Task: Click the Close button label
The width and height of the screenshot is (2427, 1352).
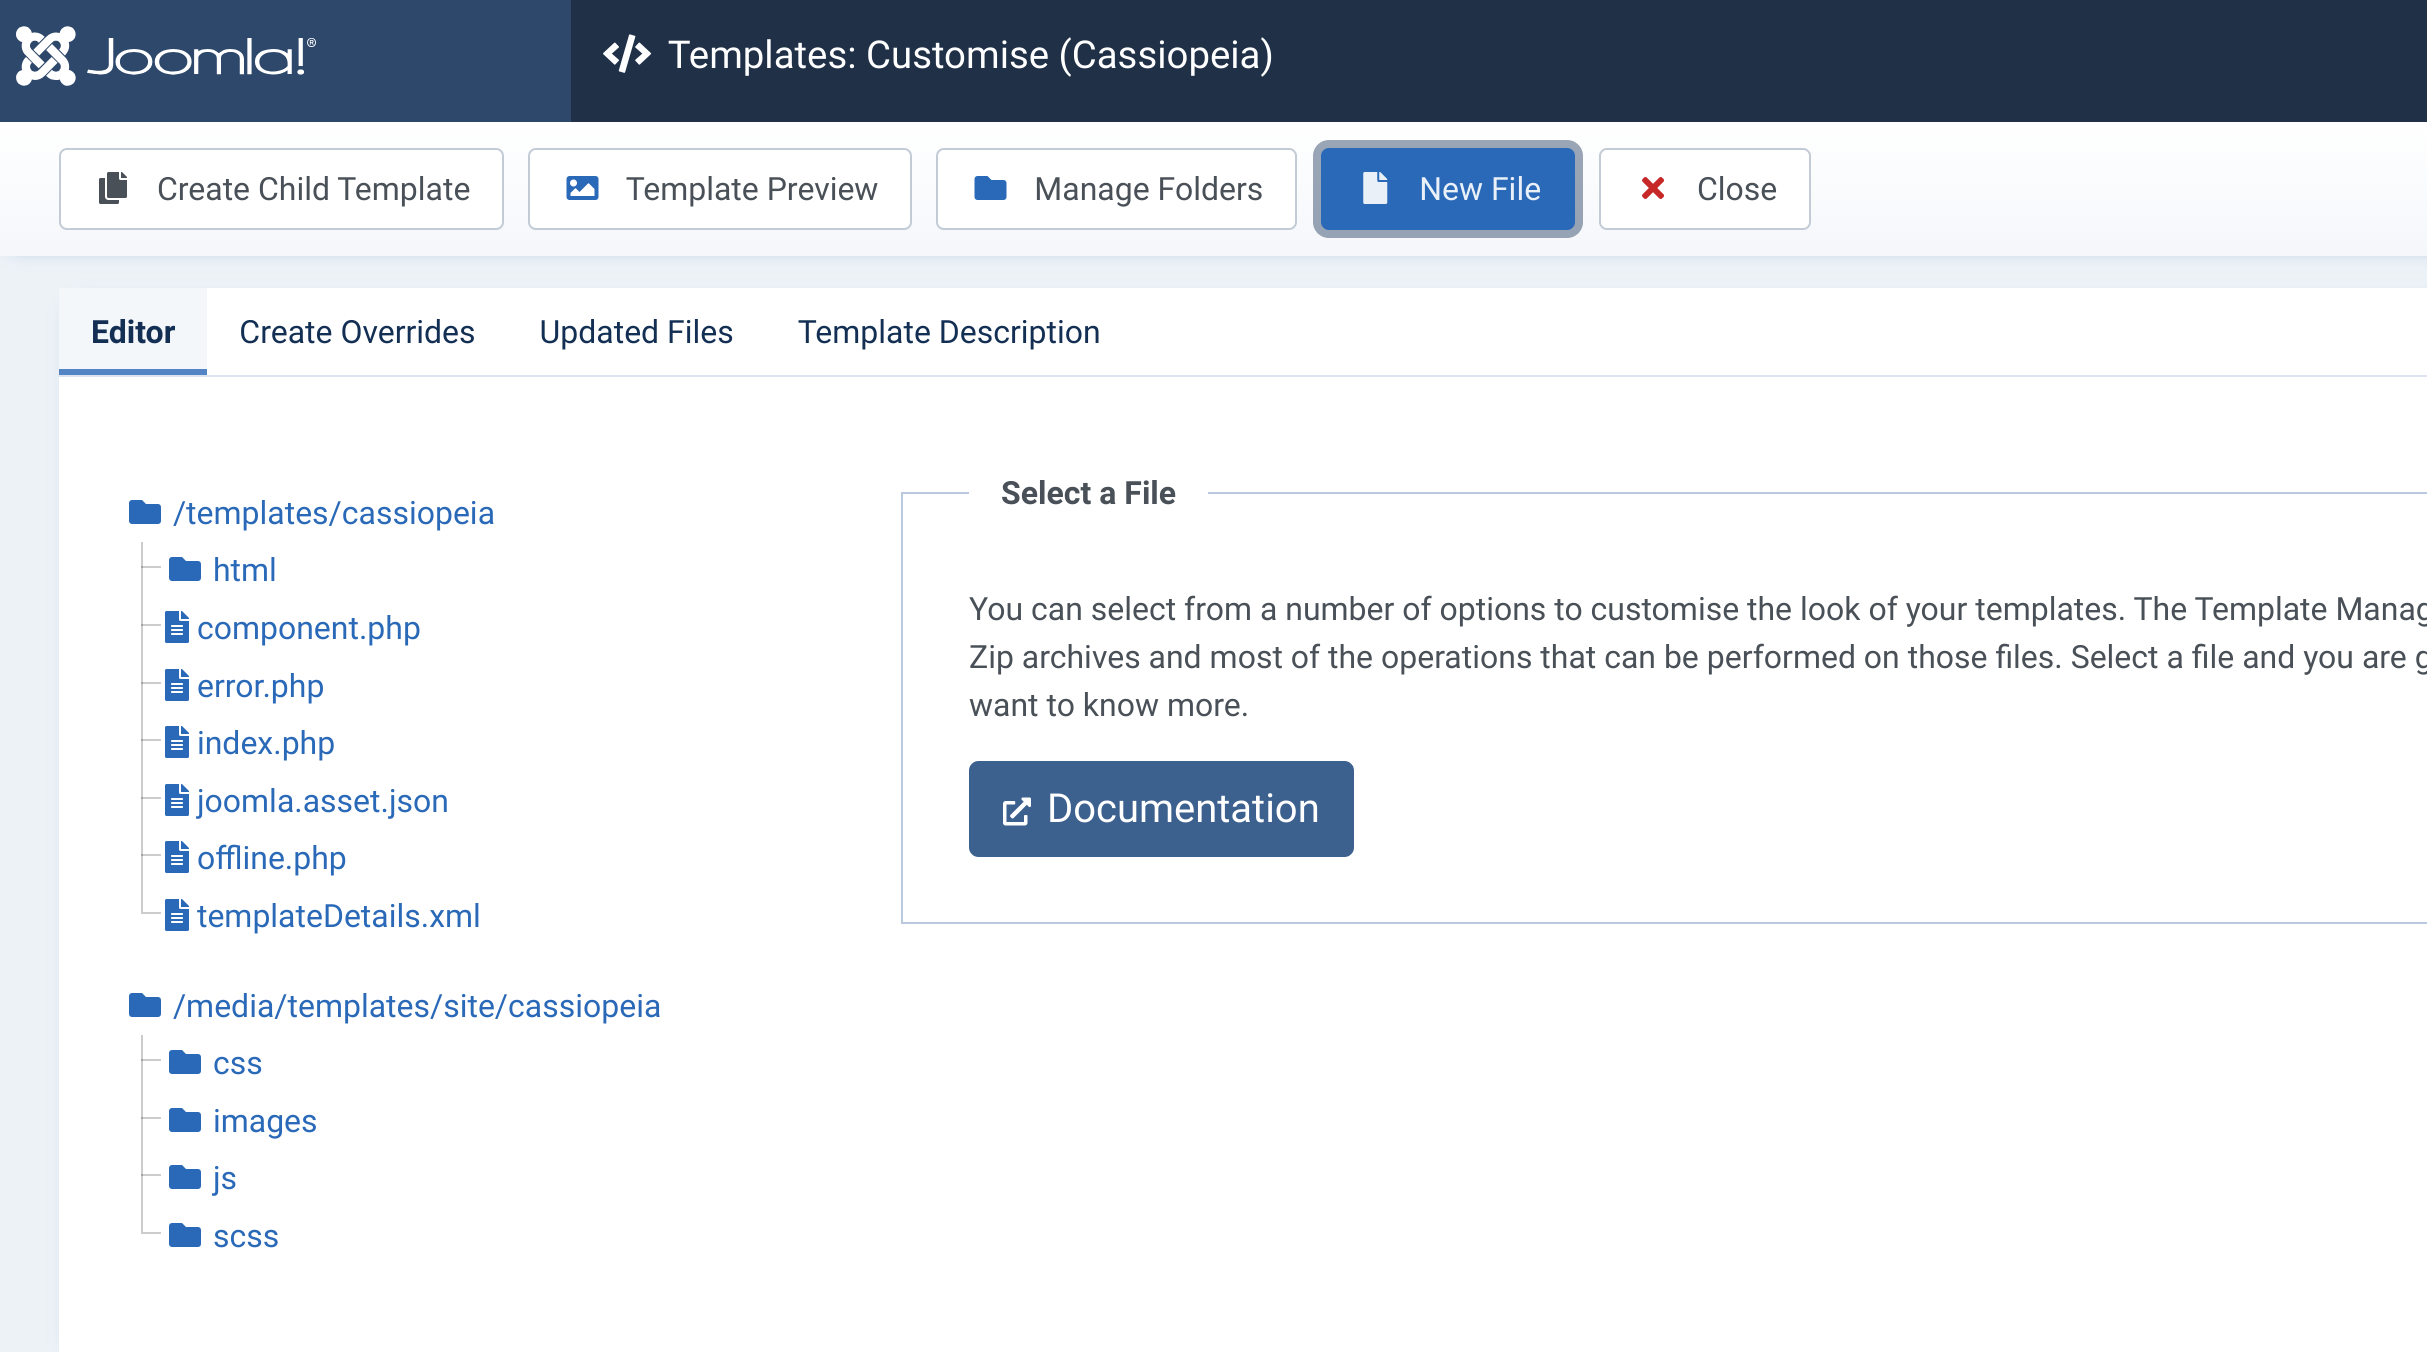Action: click(x=1737, y=189)
